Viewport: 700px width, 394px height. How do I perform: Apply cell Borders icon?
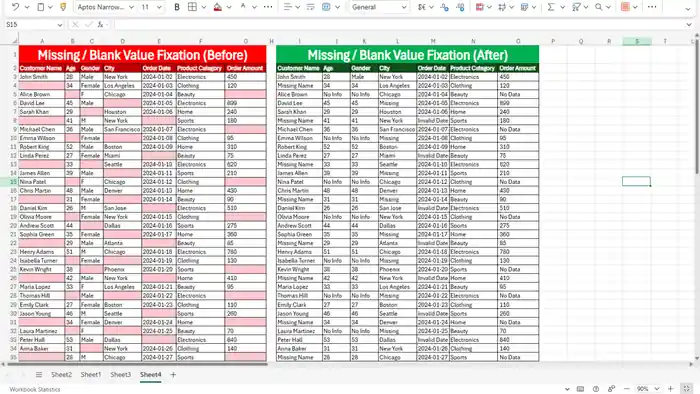pos(192,7)
